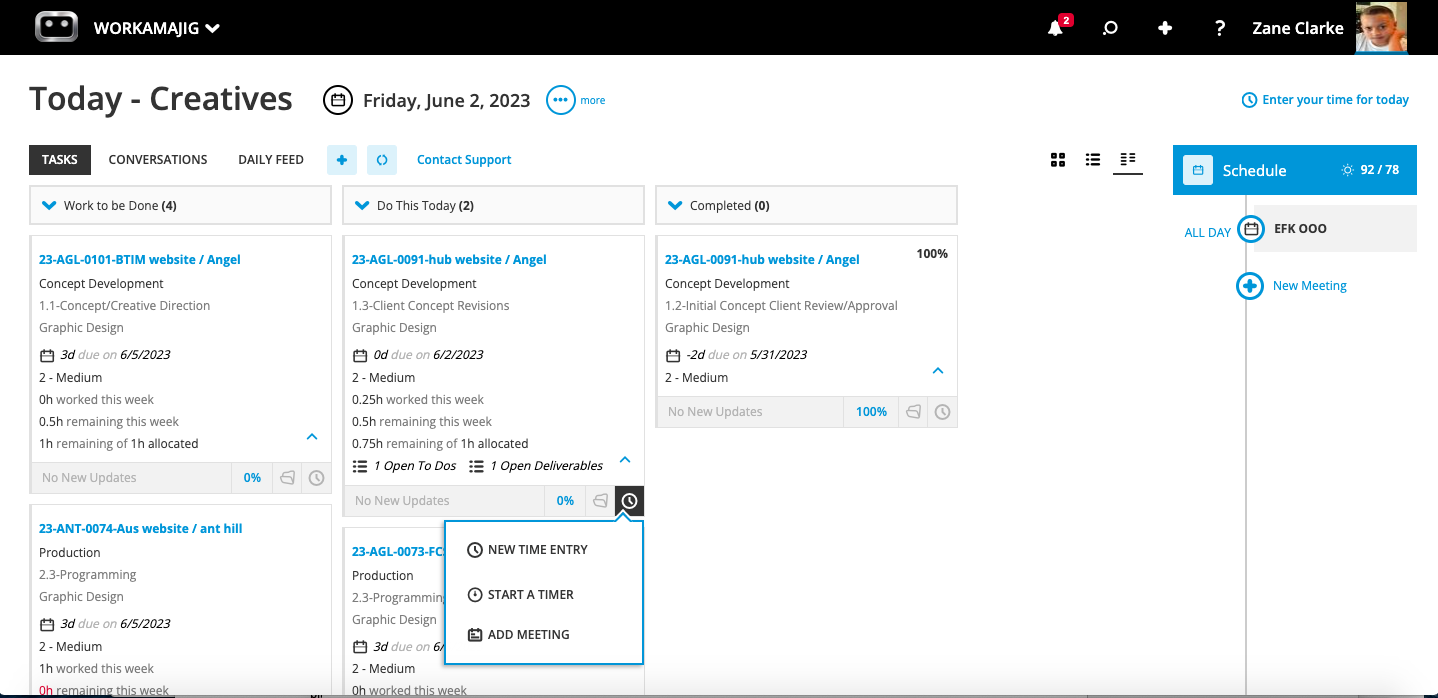Open the search magnifier icon

coord(1110,28)
